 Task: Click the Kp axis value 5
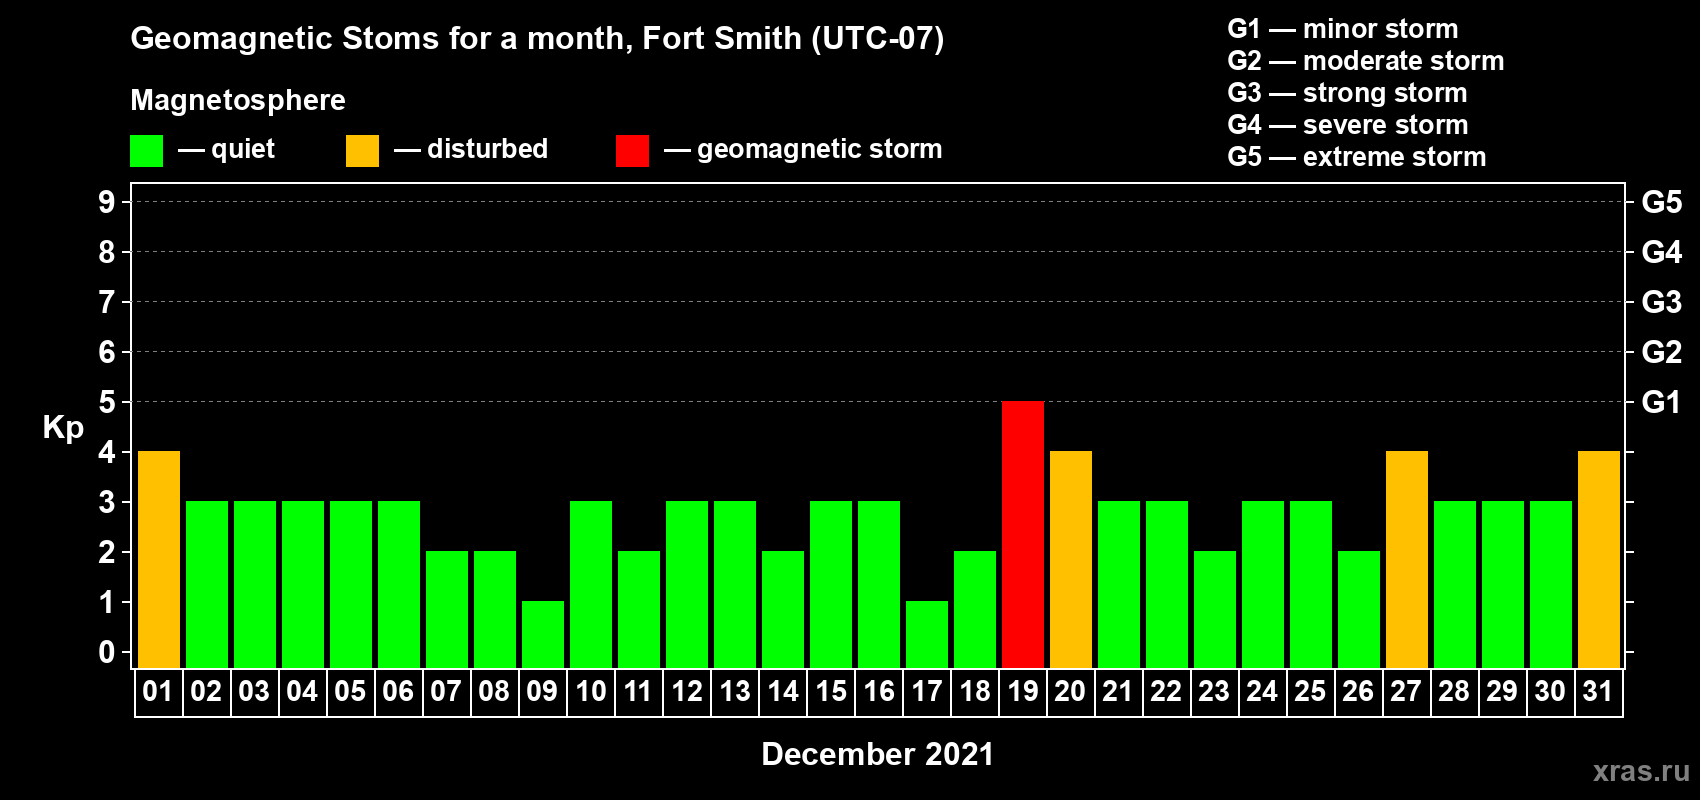coord(107,402)
